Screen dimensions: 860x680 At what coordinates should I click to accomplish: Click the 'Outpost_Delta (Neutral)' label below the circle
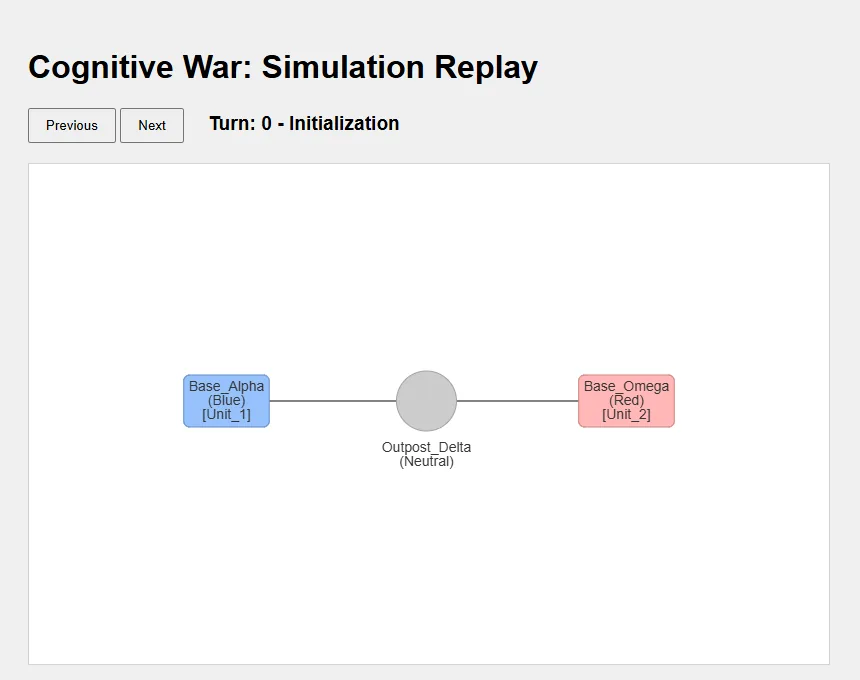click(x=426, y=454)
